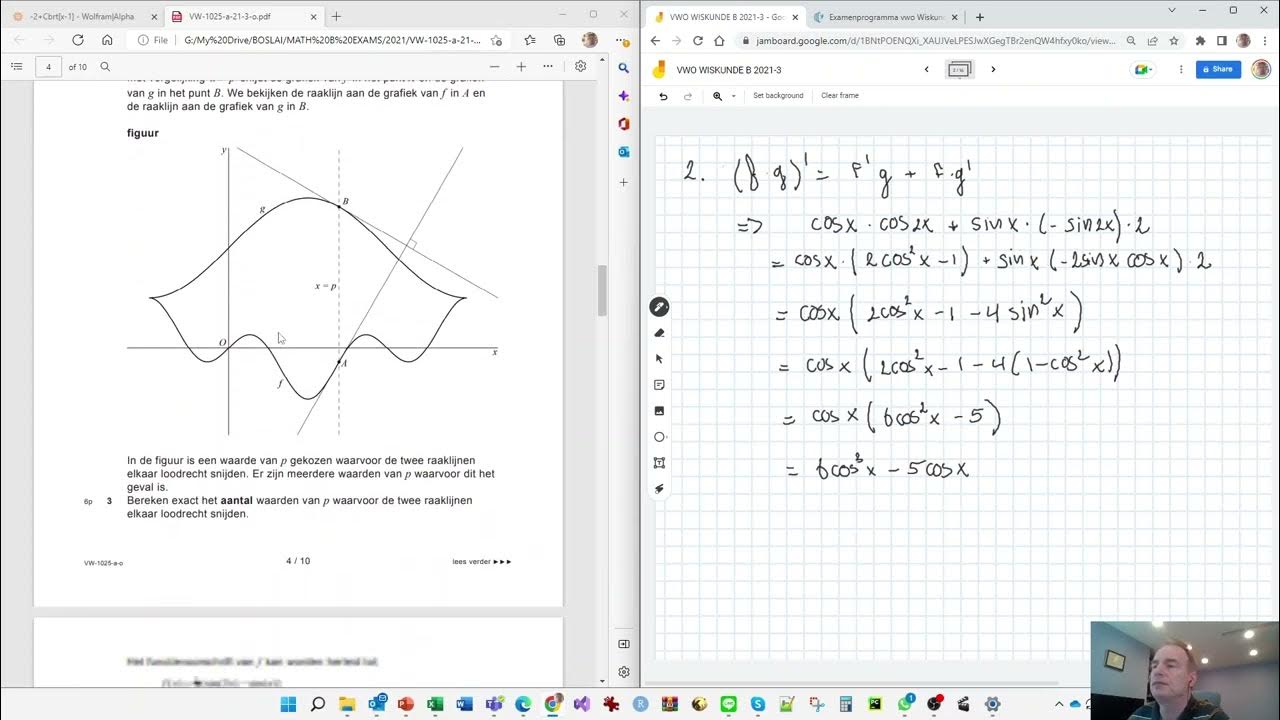Switch to the Wolfram|Alpha tab in Edge

coord(83,17)
